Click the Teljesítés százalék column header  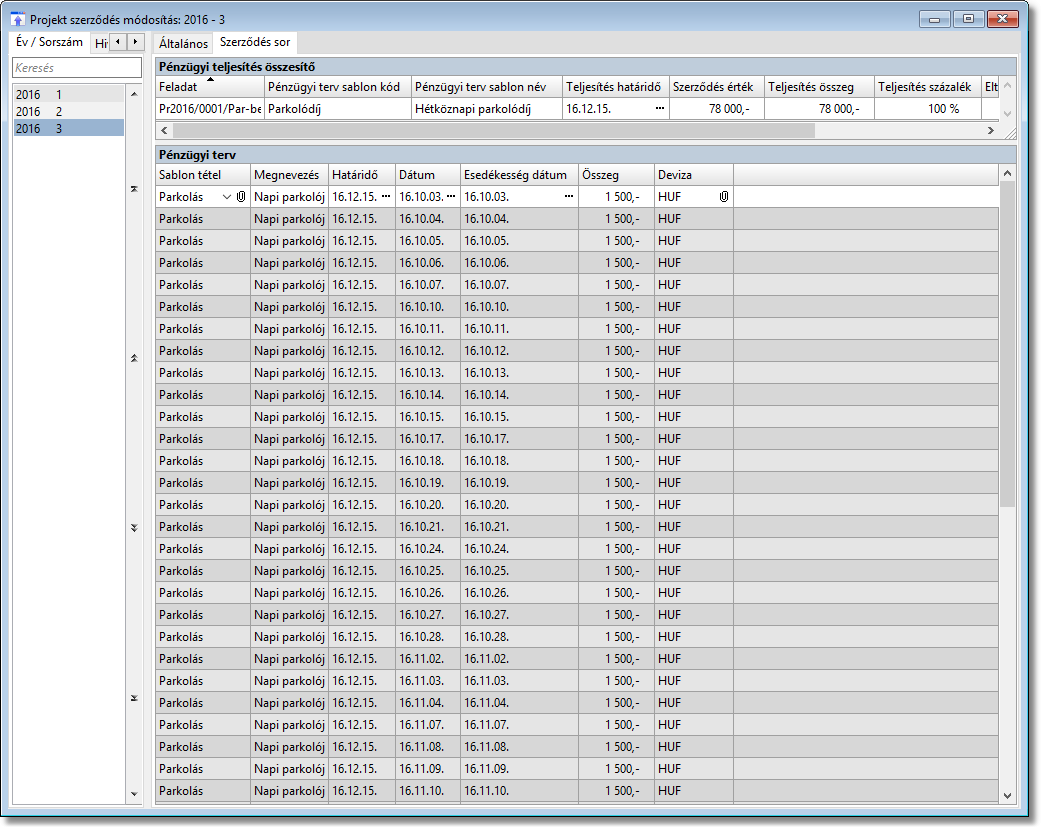click(x=927, y=87)
